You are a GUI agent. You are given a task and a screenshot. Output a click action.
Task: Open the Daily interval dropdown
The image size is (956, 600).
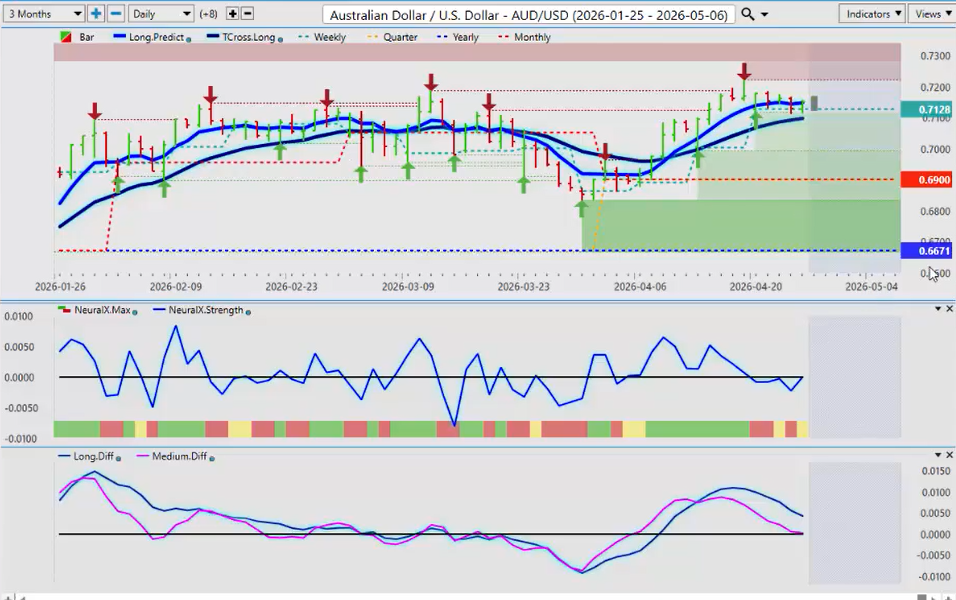[160, 14]
